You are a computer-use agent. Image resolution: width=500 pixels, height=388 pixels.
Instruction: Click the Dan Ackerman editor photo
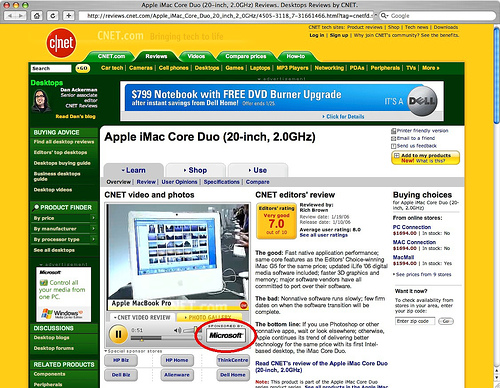click(40, 101)
